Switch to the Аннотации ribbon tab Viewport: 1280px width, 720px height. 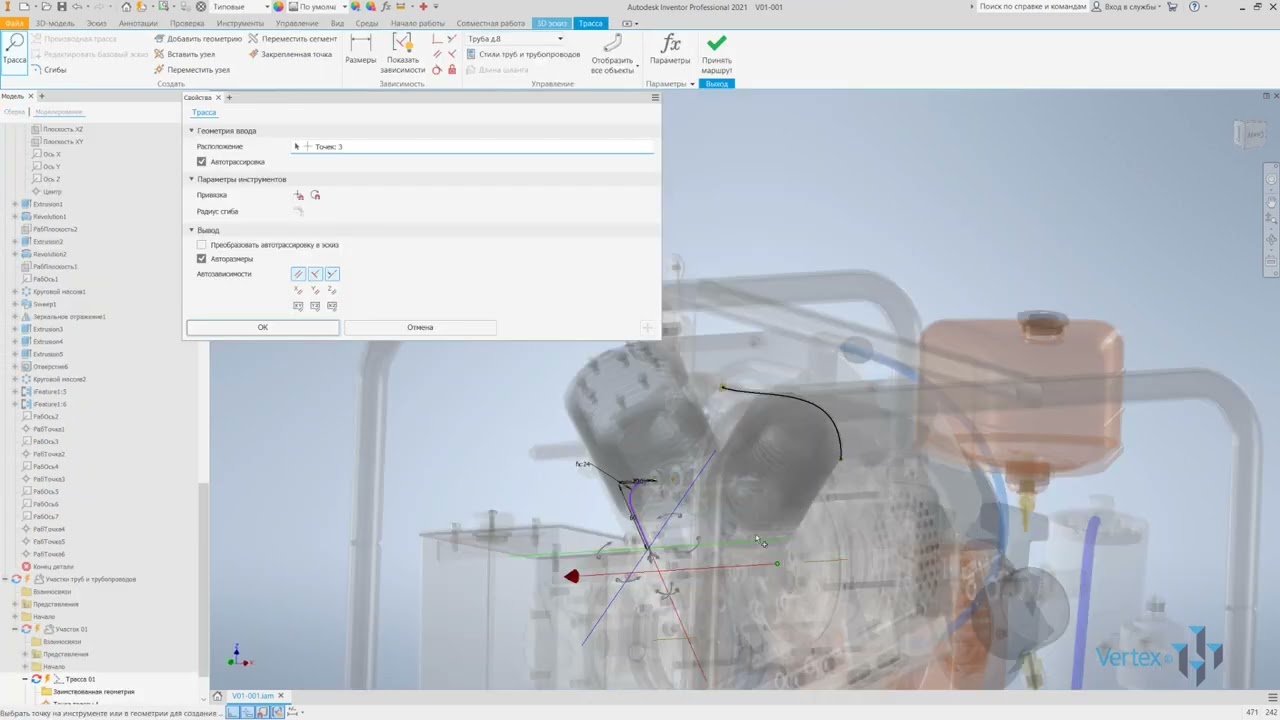tap(137, 22)
